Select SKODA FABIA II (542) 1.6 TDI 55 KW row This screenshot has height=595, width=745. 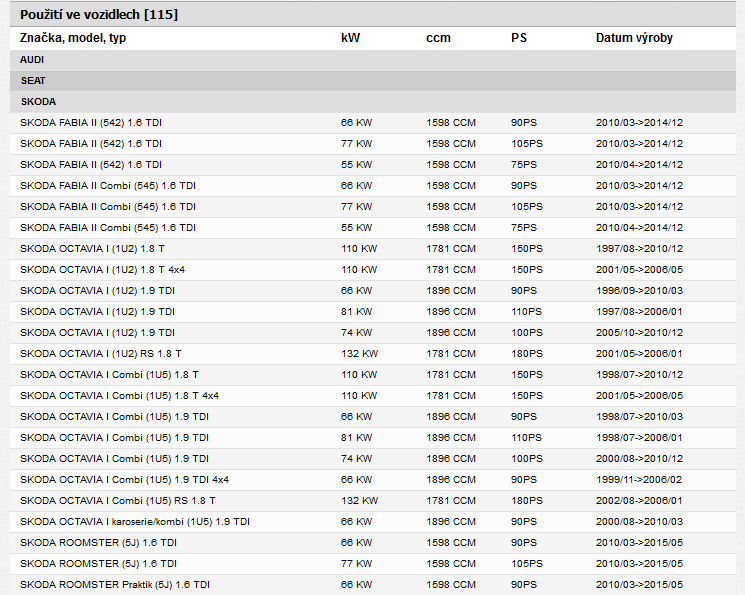pos(372,164)
